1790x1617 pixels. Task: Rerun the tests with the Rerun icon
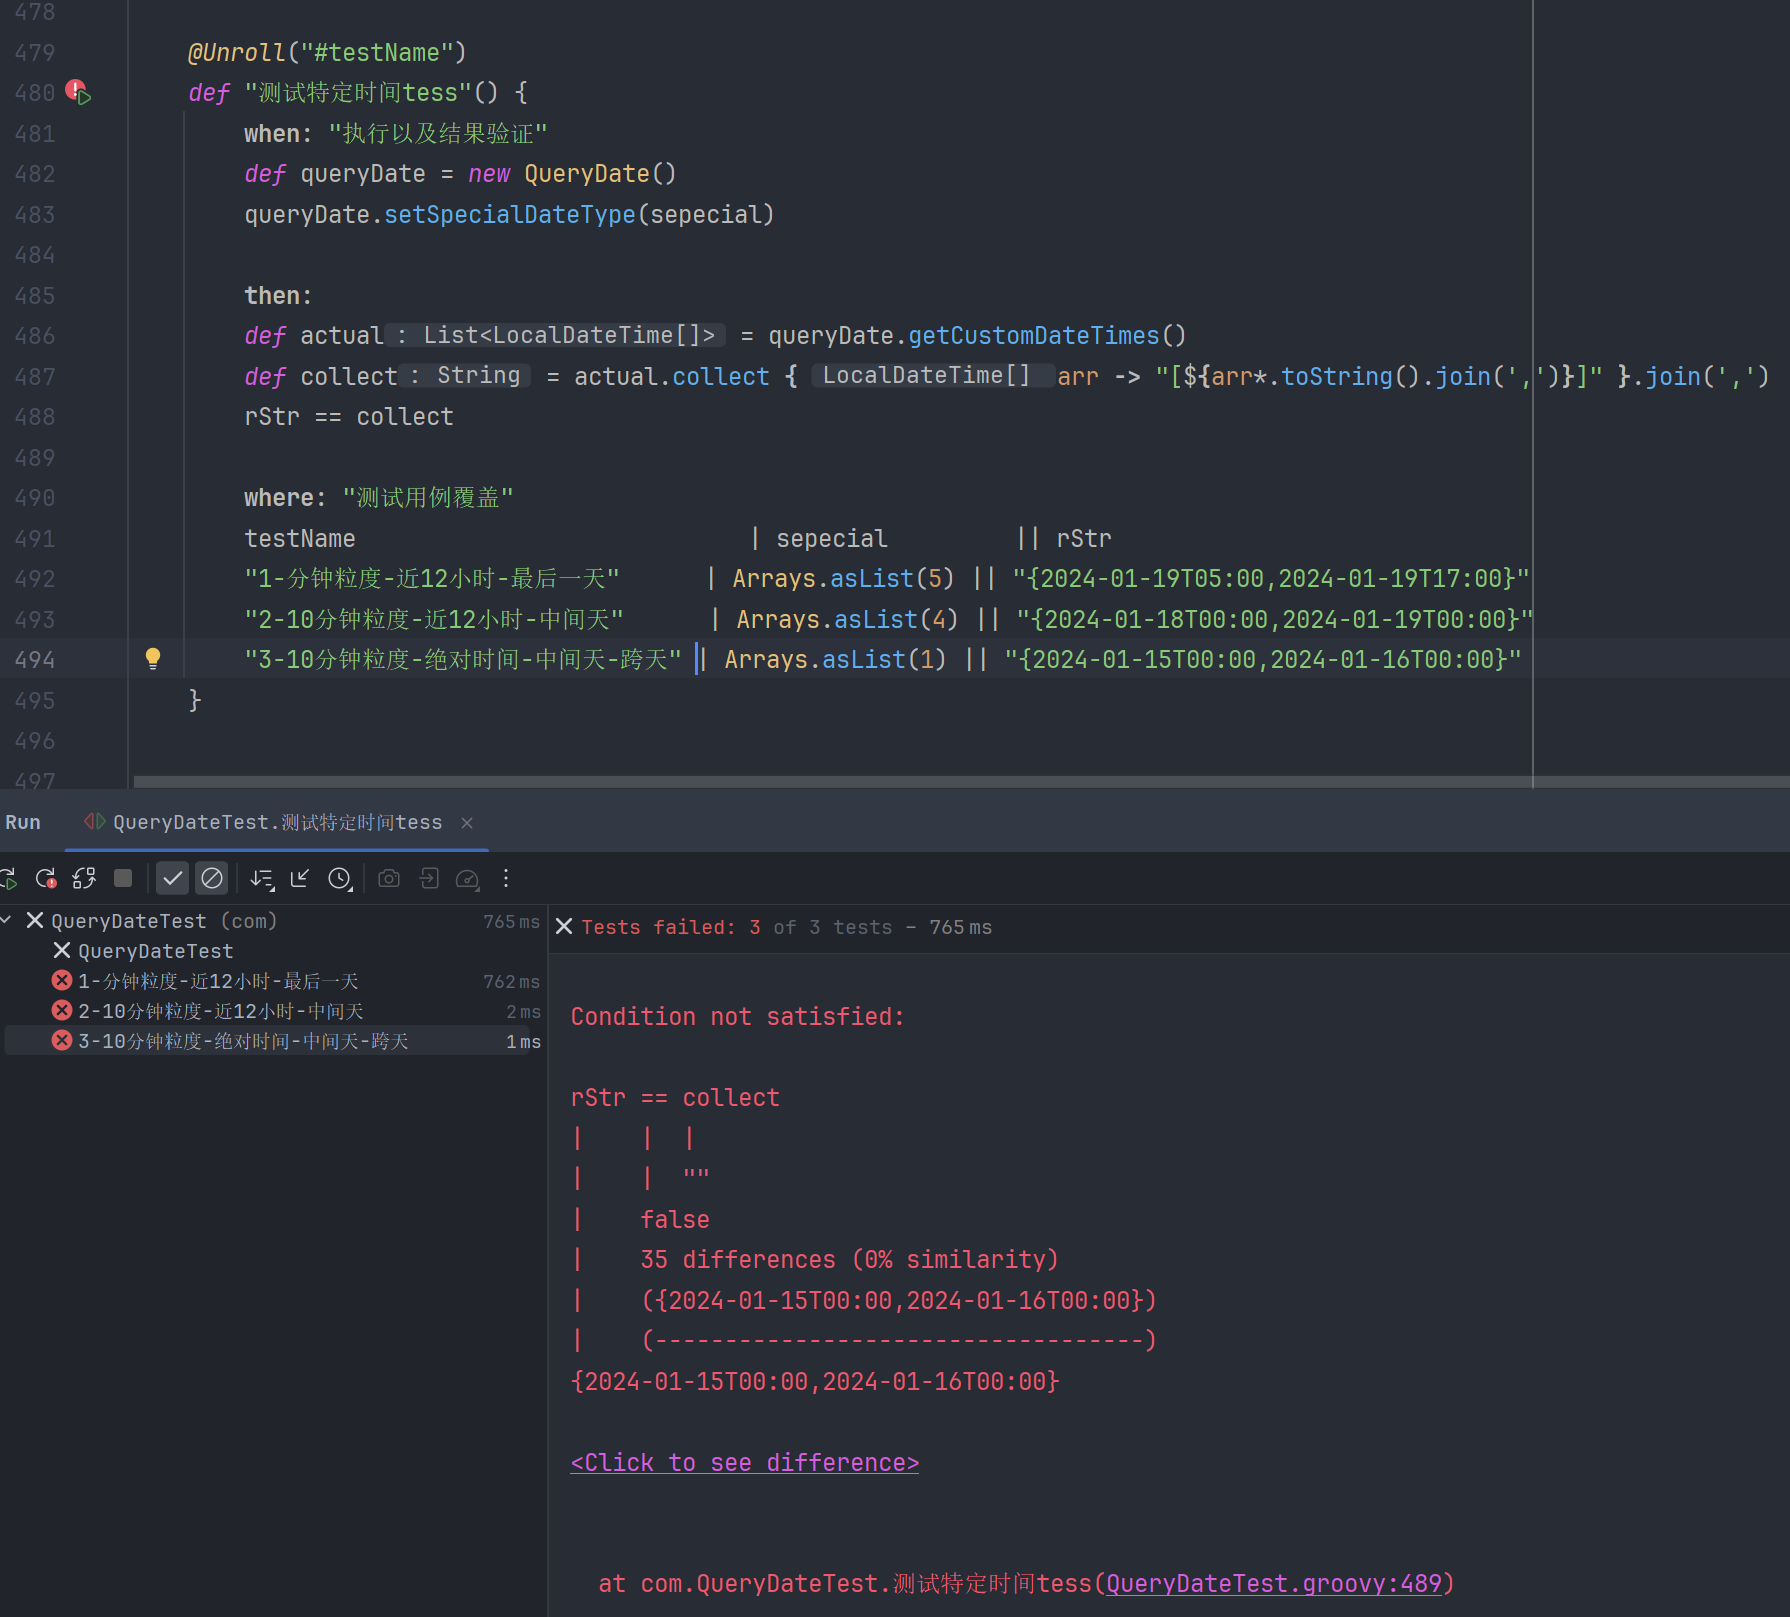9,879
